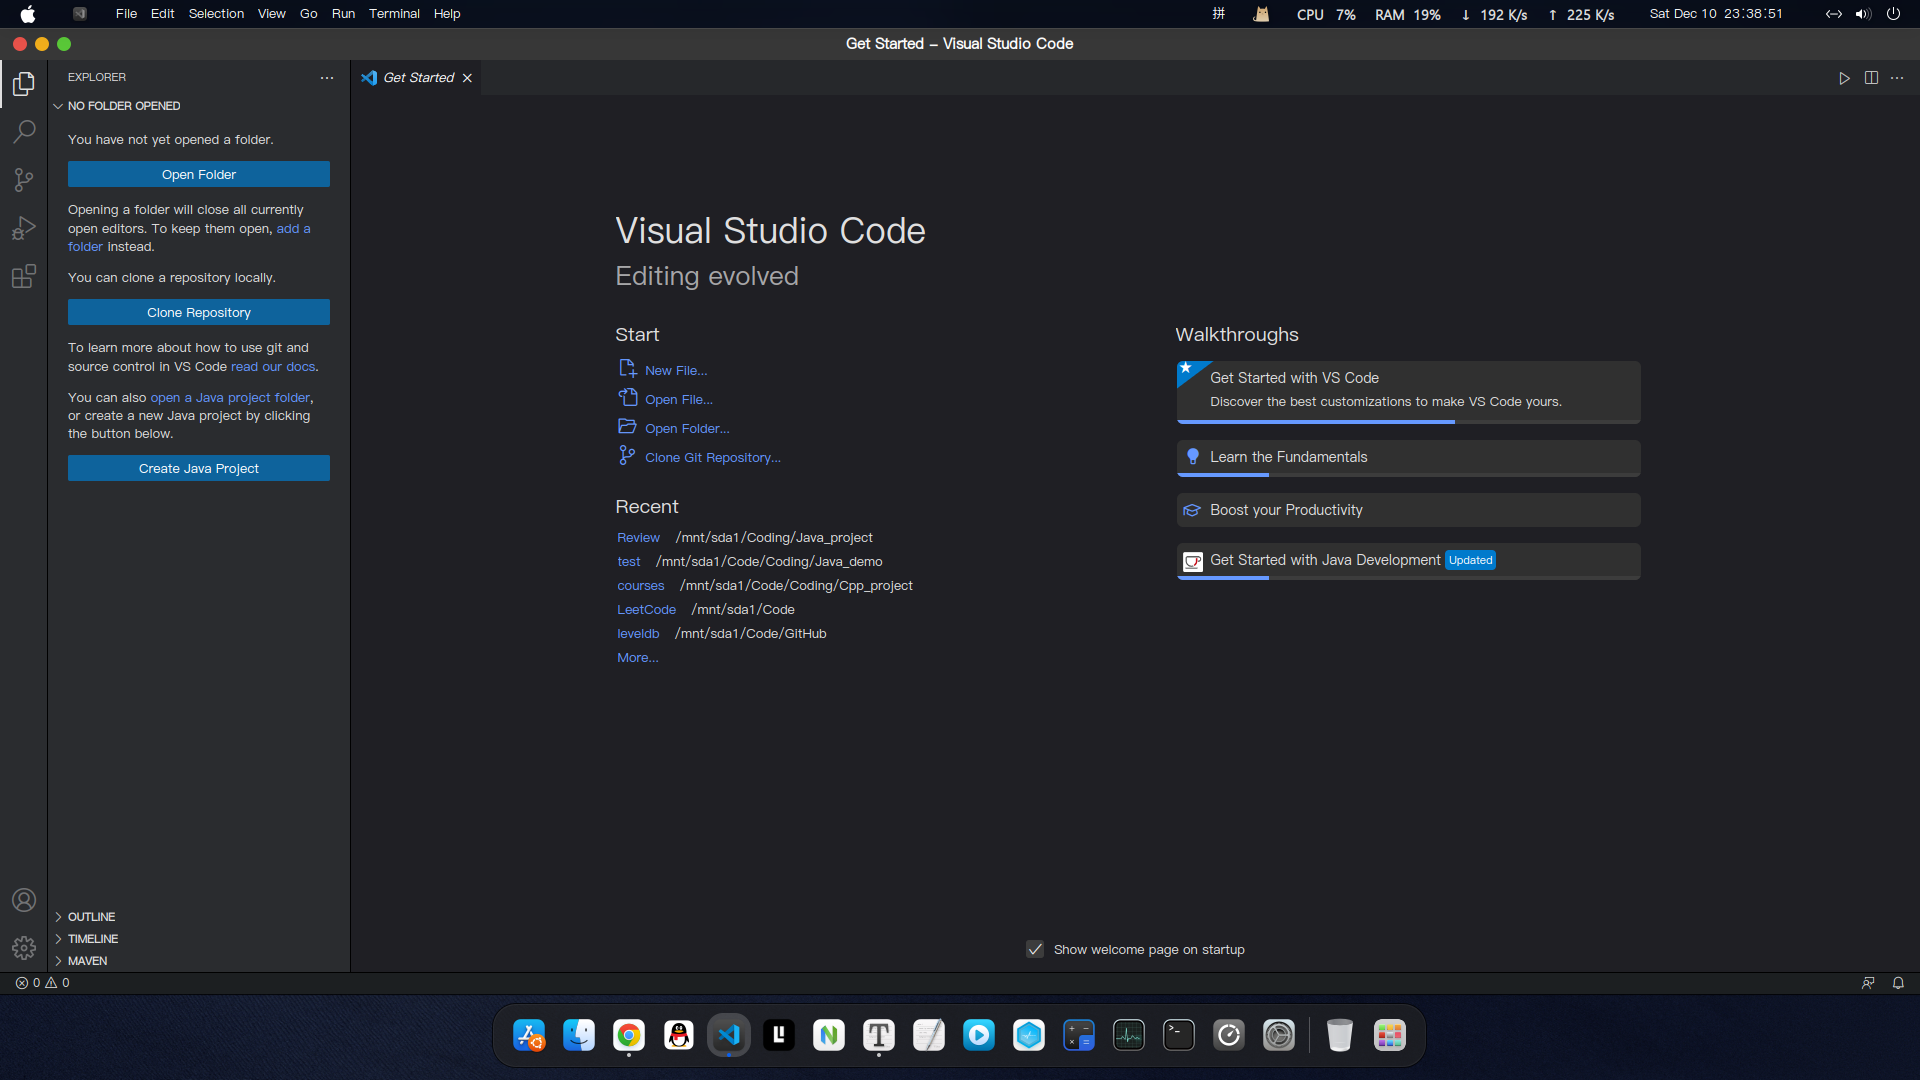Click the Accounts icon in activity bar
Viewport: 1920px width, 1080px height.
(24, 900)
